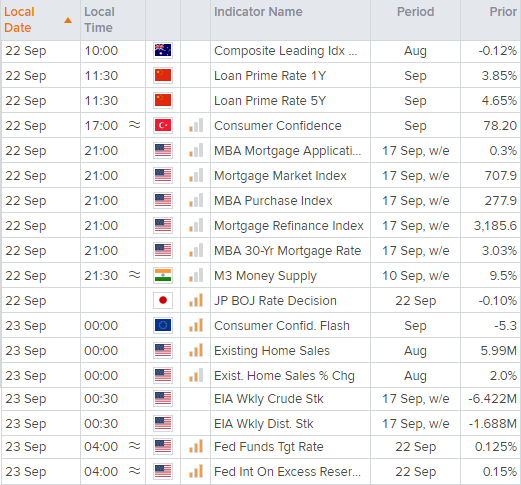Sort table by Local Time column header
The height and width of the screenshot is (485, 521).
99,20
